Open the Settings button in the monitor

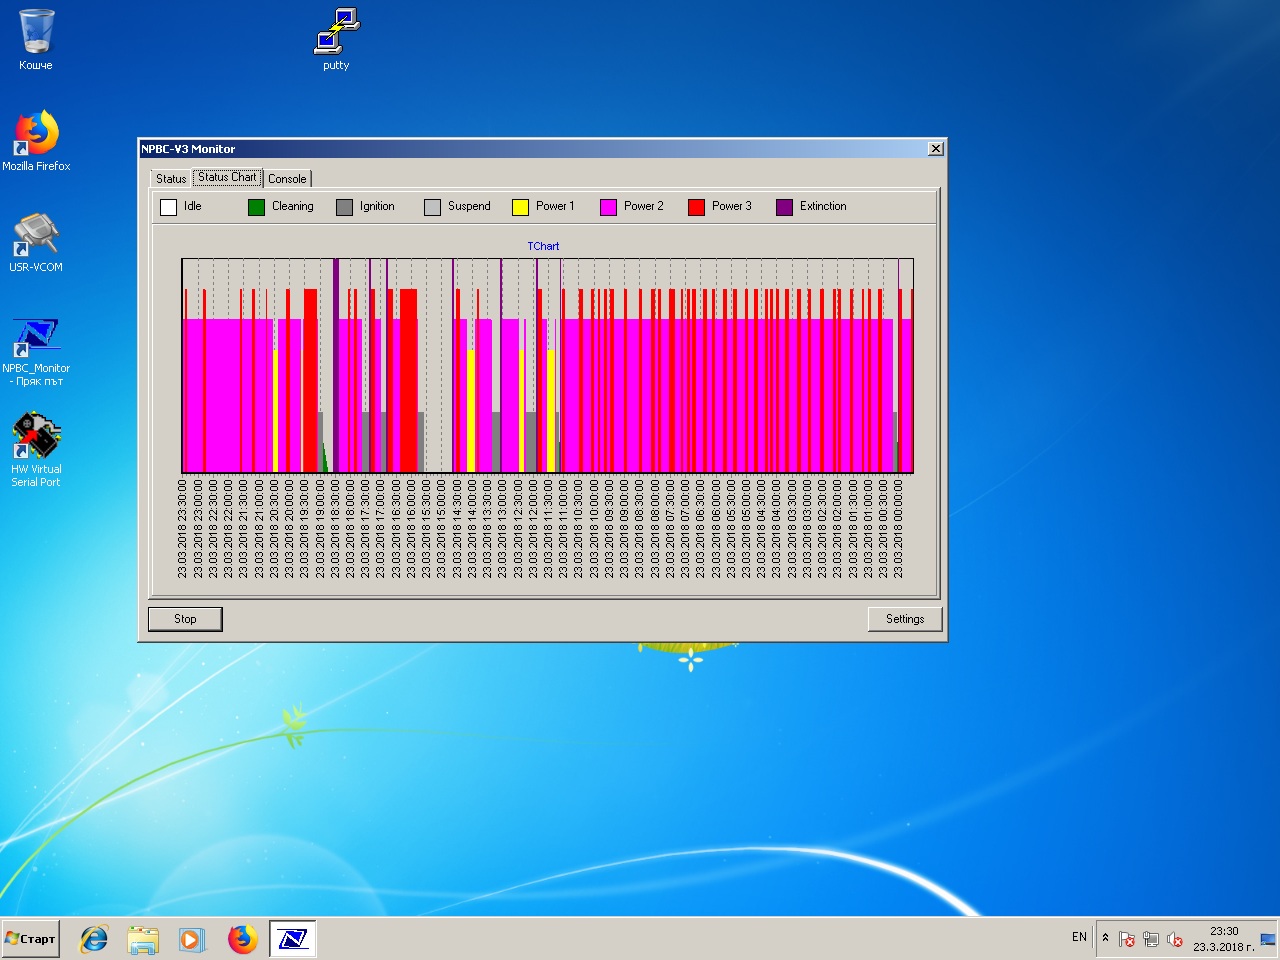pyautogui.click(x=904, y=619)
